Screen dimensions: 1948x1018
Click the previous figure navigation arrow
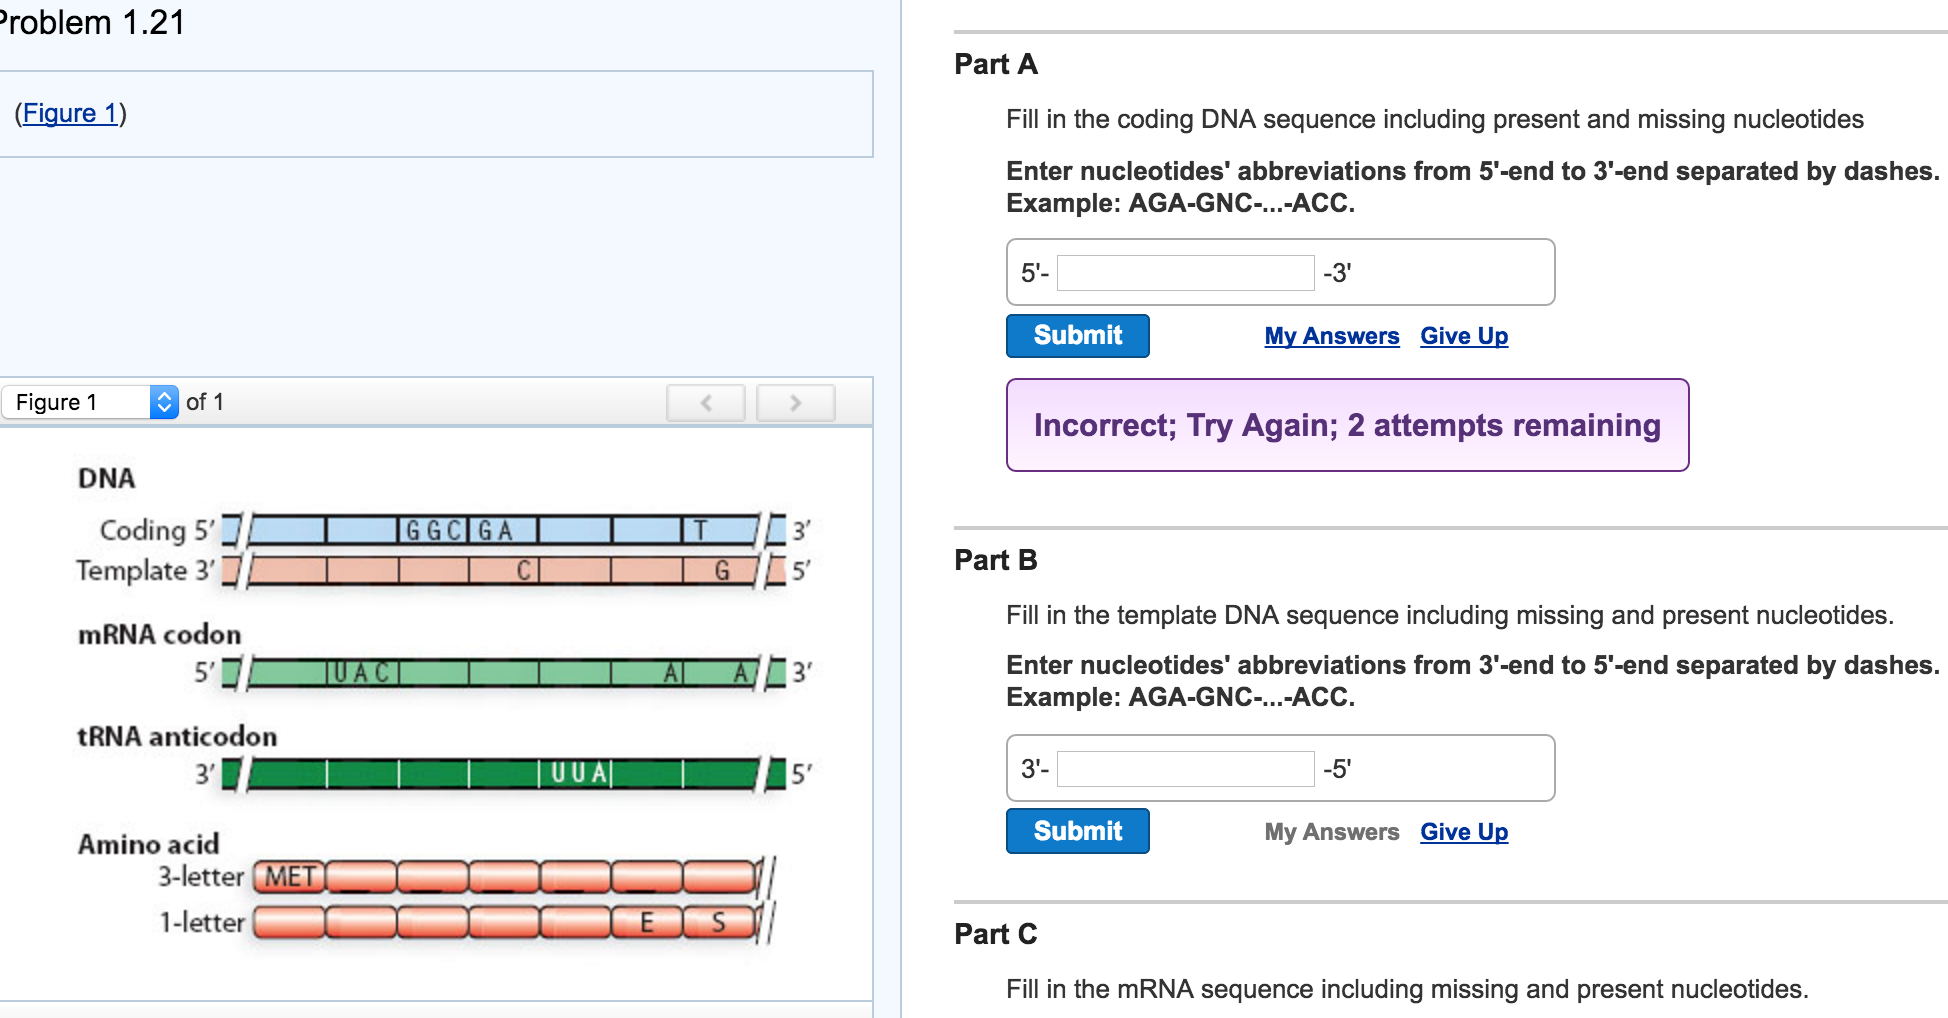[705, 402]
